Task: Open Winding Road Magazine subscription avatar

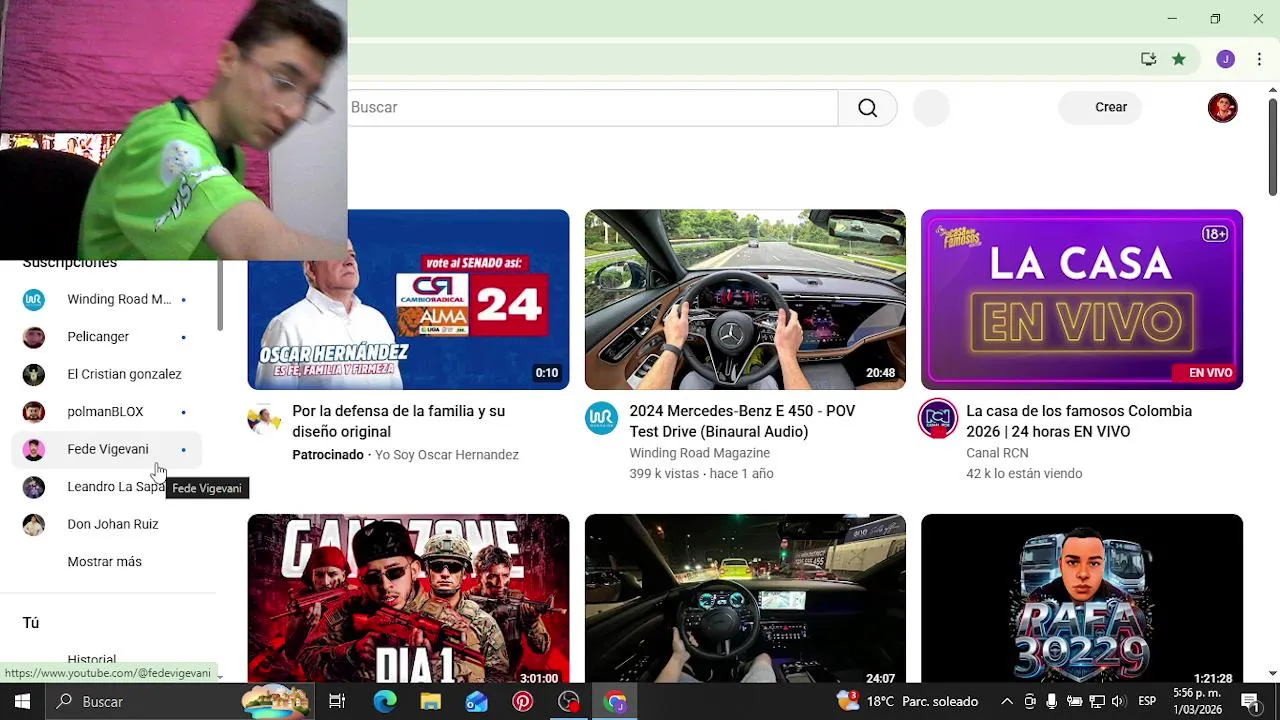Action: pyautogui.click(x=34, y=299)
